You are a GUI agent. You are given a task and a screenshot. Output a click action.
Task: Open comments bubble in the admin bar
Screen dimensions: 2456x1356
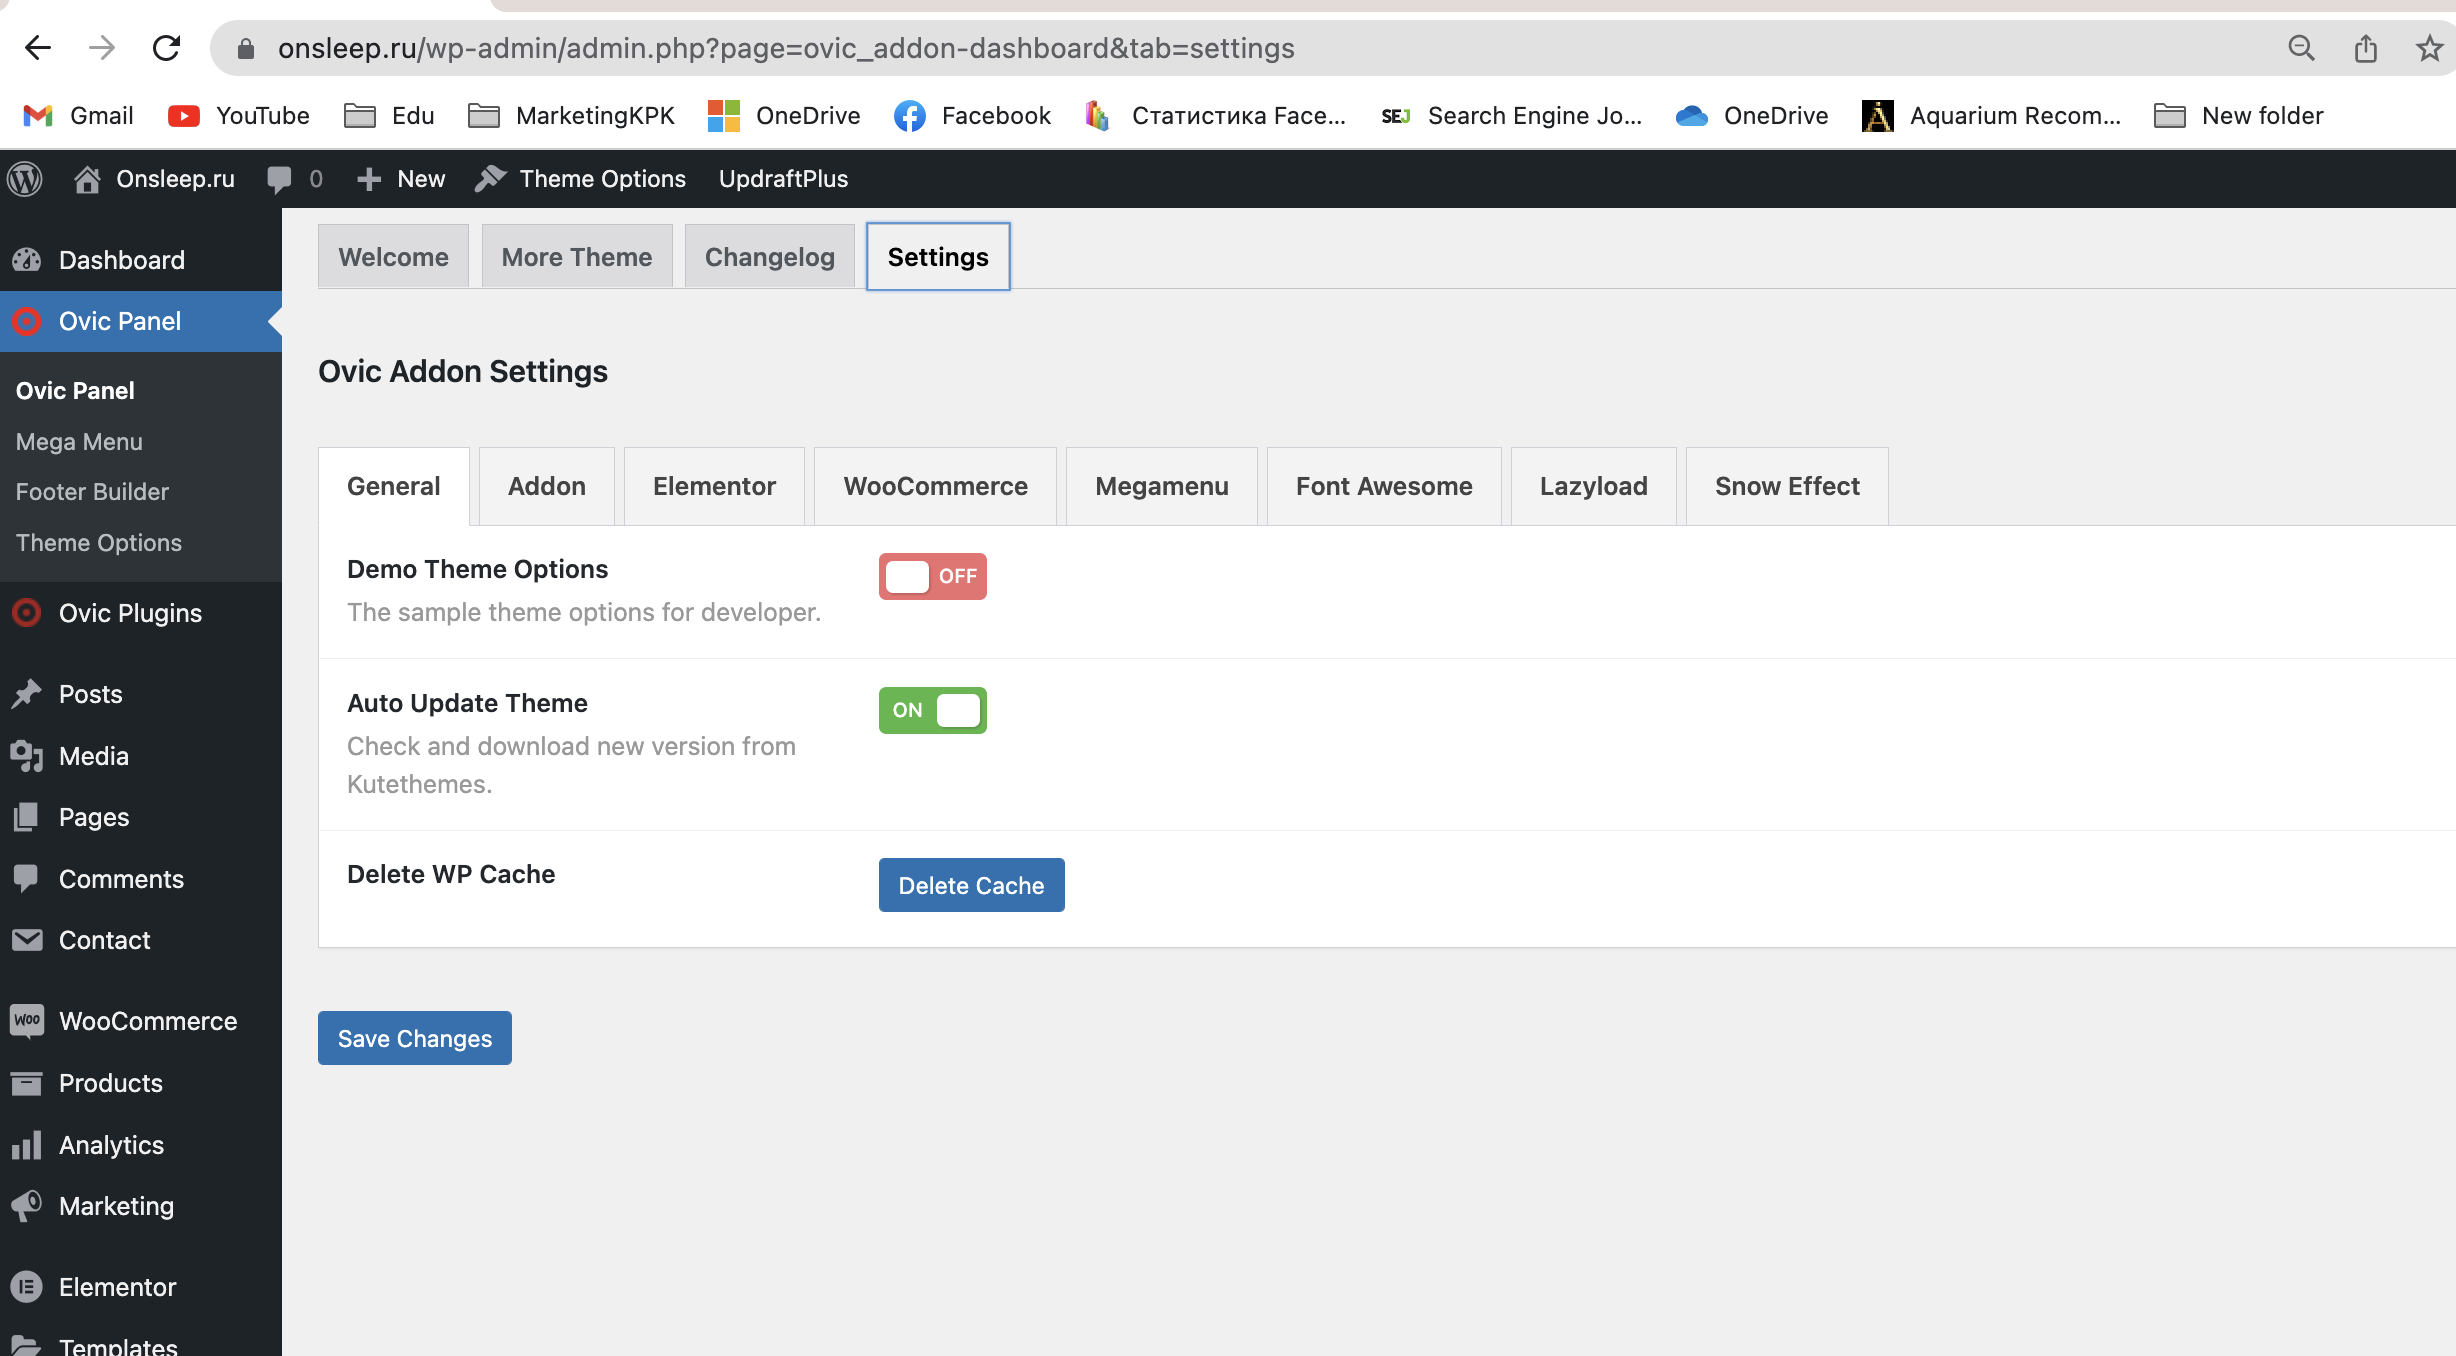click(295, 179)
